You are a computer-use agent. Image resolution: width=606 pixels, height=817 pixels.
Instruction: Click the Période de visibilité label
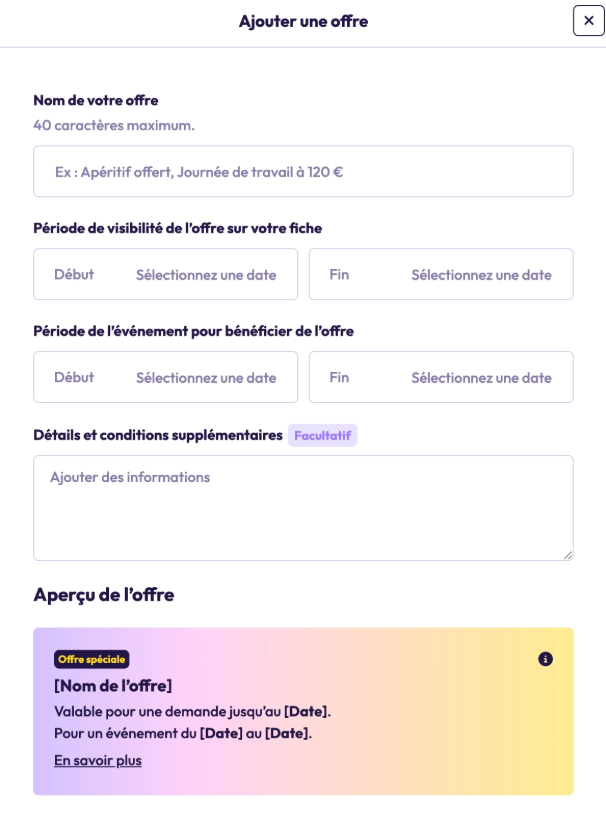tap(177, 228)
